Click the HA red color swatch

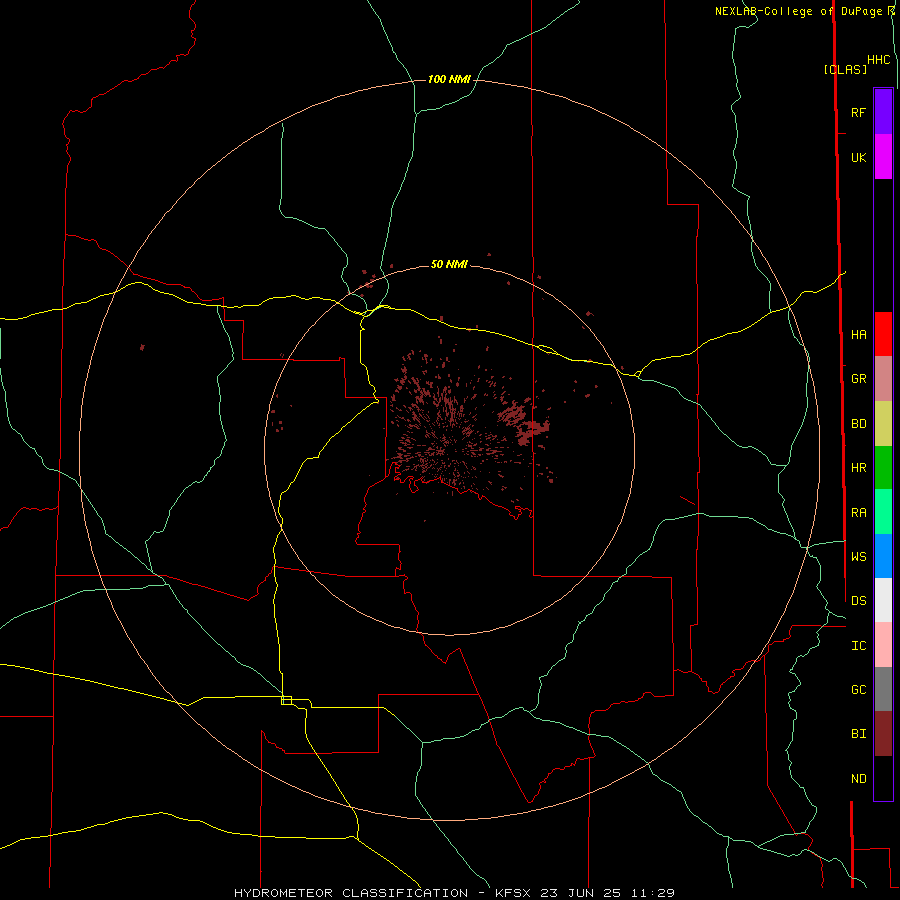pyautogui.click(x=883, y=334)
